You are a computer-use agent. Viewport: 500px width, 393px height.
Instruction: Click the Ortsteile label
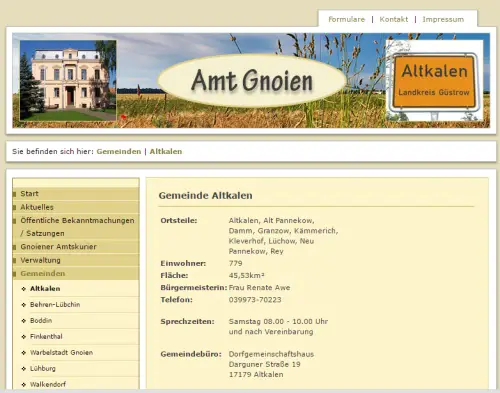pos(179,220)
